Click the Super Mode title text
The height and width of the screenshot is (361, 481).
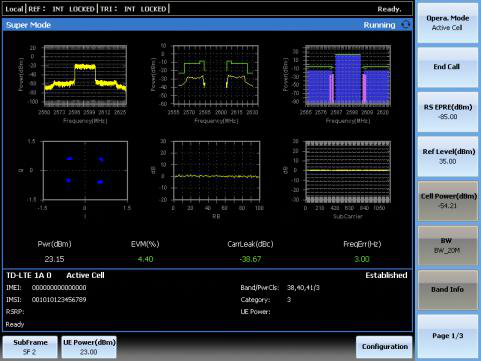pos(28,25)
